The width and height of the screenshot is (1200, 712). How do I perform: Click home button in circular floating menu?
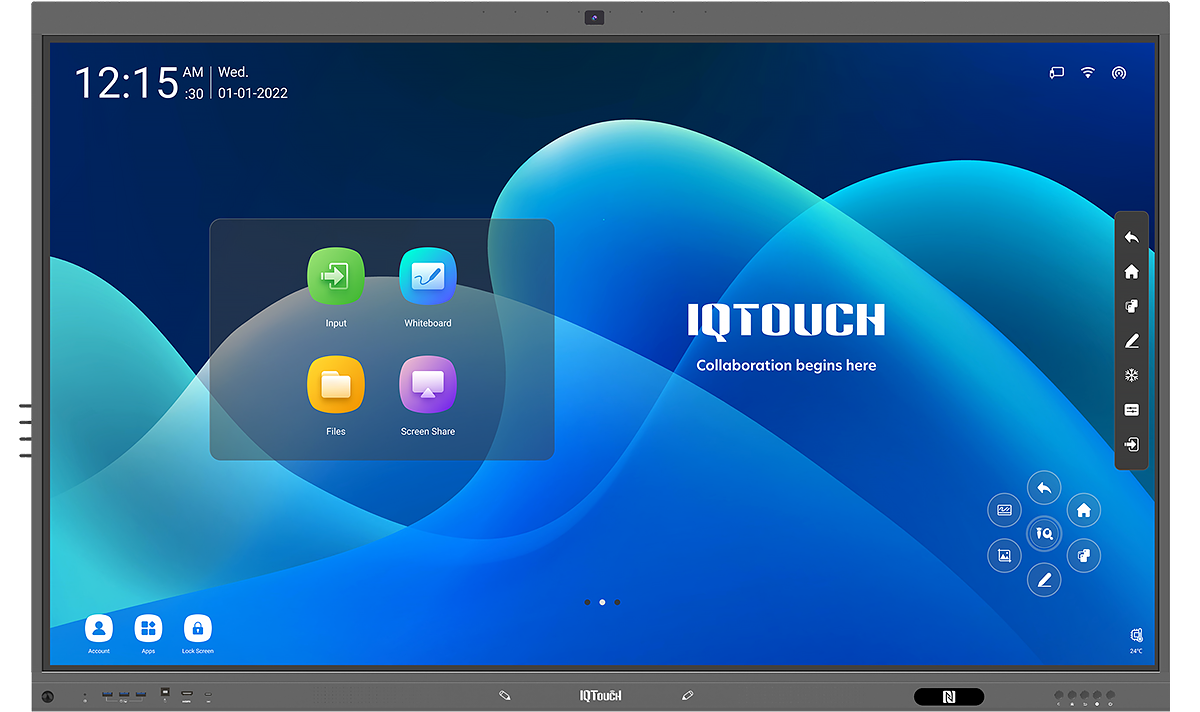click(x=1083, y=511)
